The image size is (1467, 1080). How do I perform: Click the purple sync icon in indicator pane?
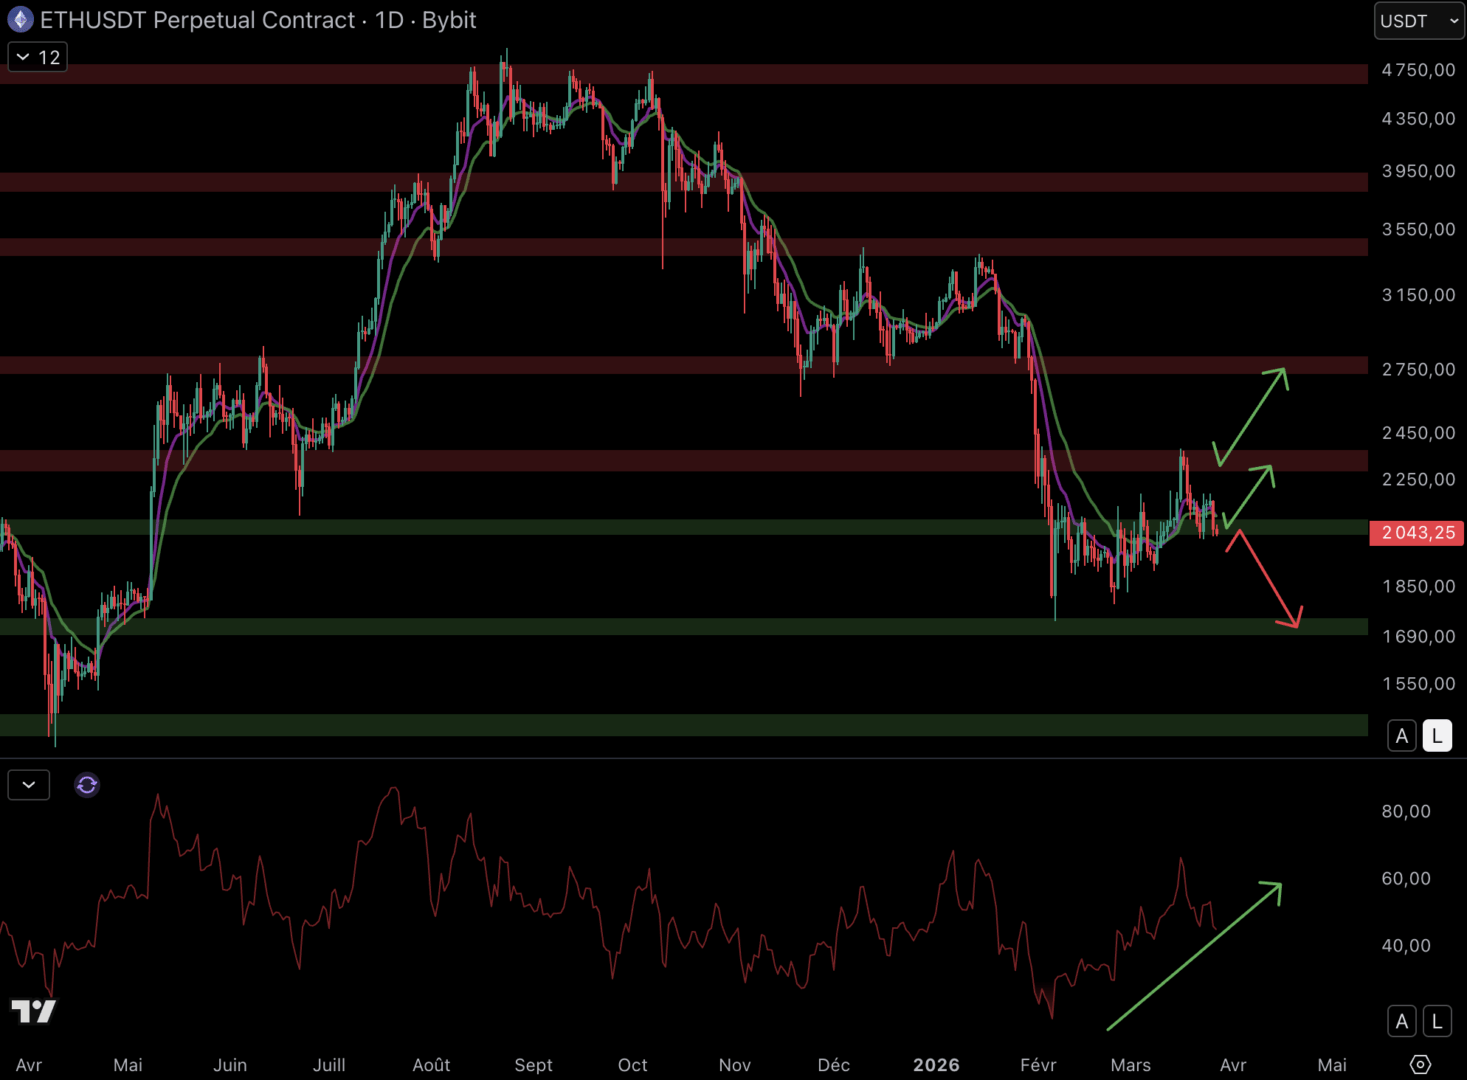(87, 785)
